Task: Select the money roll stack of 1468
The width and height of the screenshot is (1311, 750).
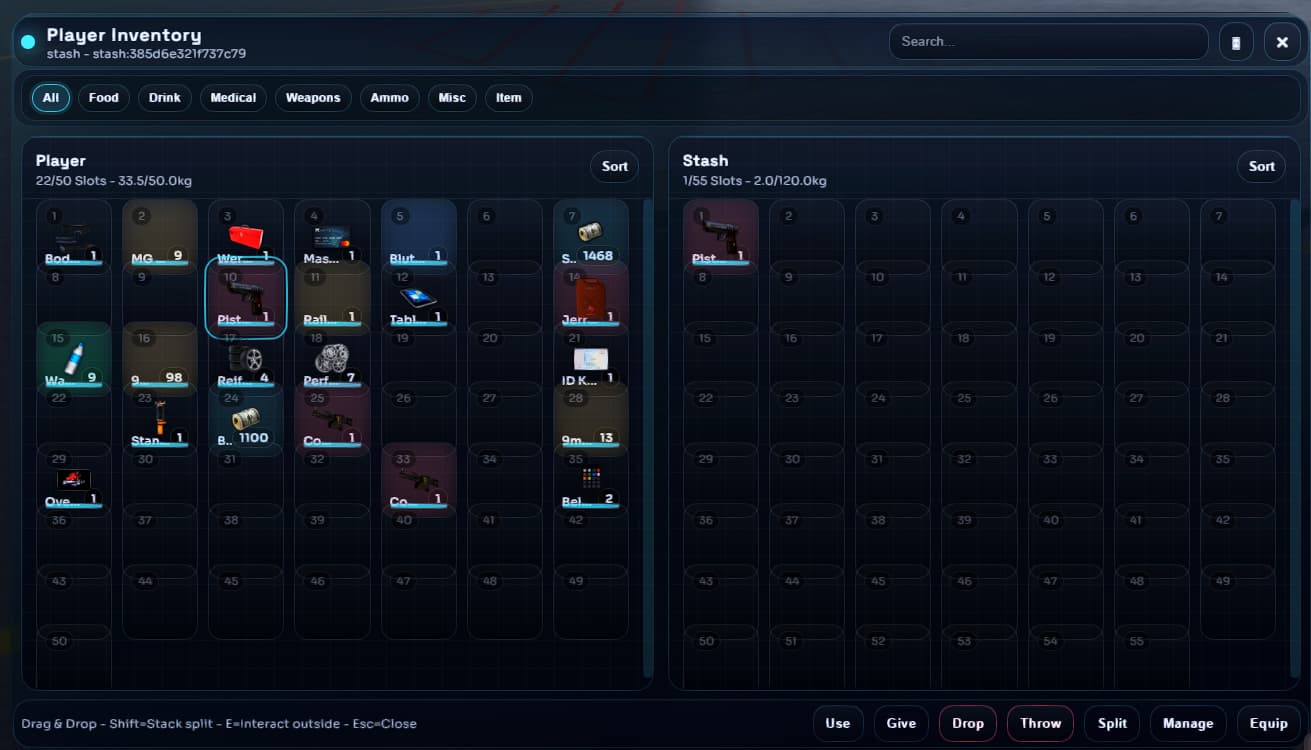Action: point(590,236)
